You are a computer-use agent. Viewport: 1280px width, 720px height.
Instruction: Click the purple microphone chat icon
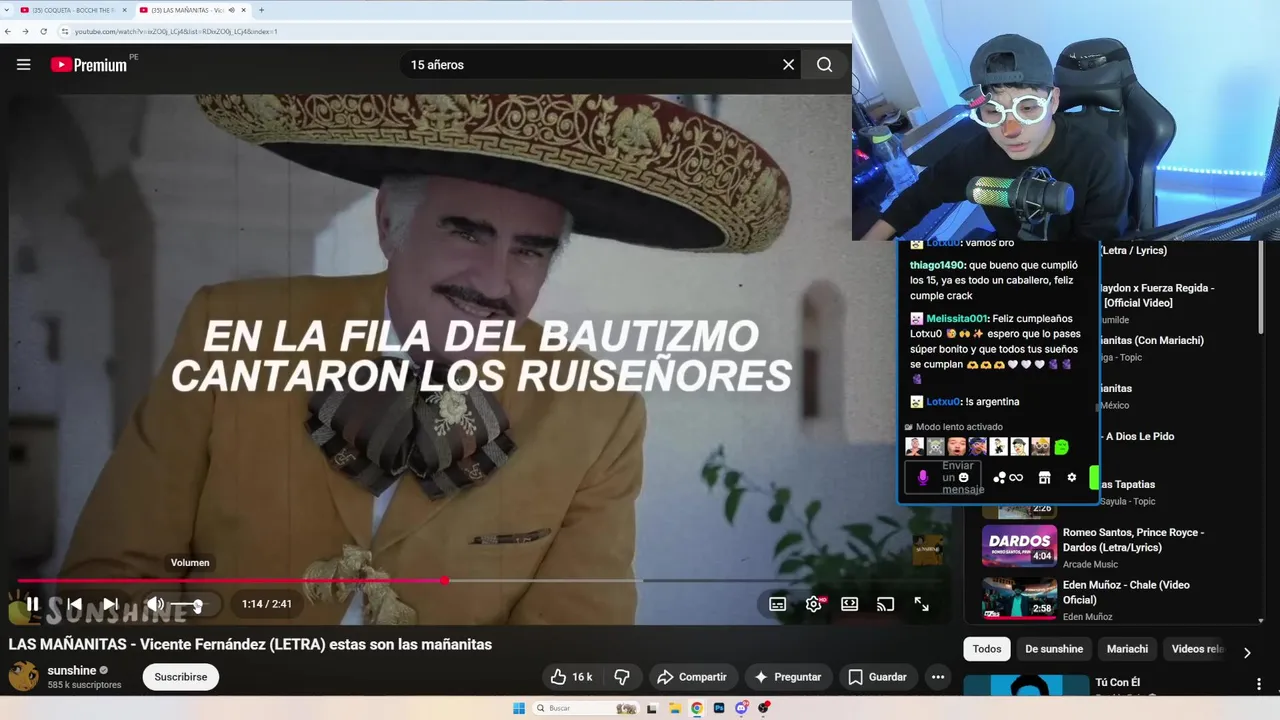click(922, 477)
